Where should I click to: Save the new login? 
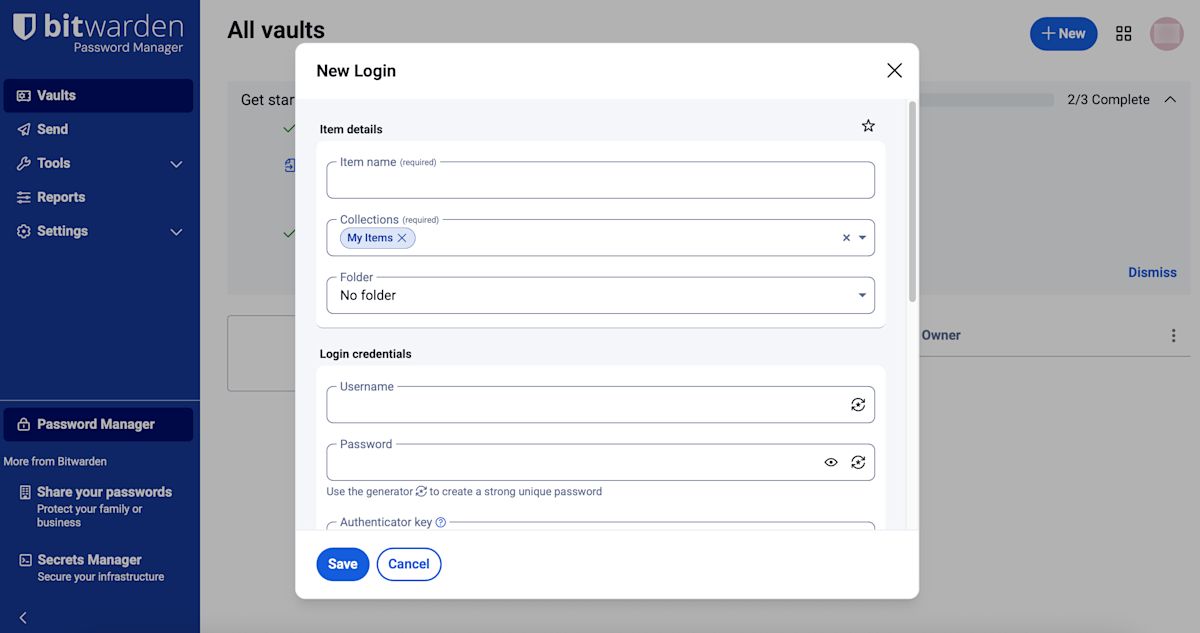(x=342, y=564)
